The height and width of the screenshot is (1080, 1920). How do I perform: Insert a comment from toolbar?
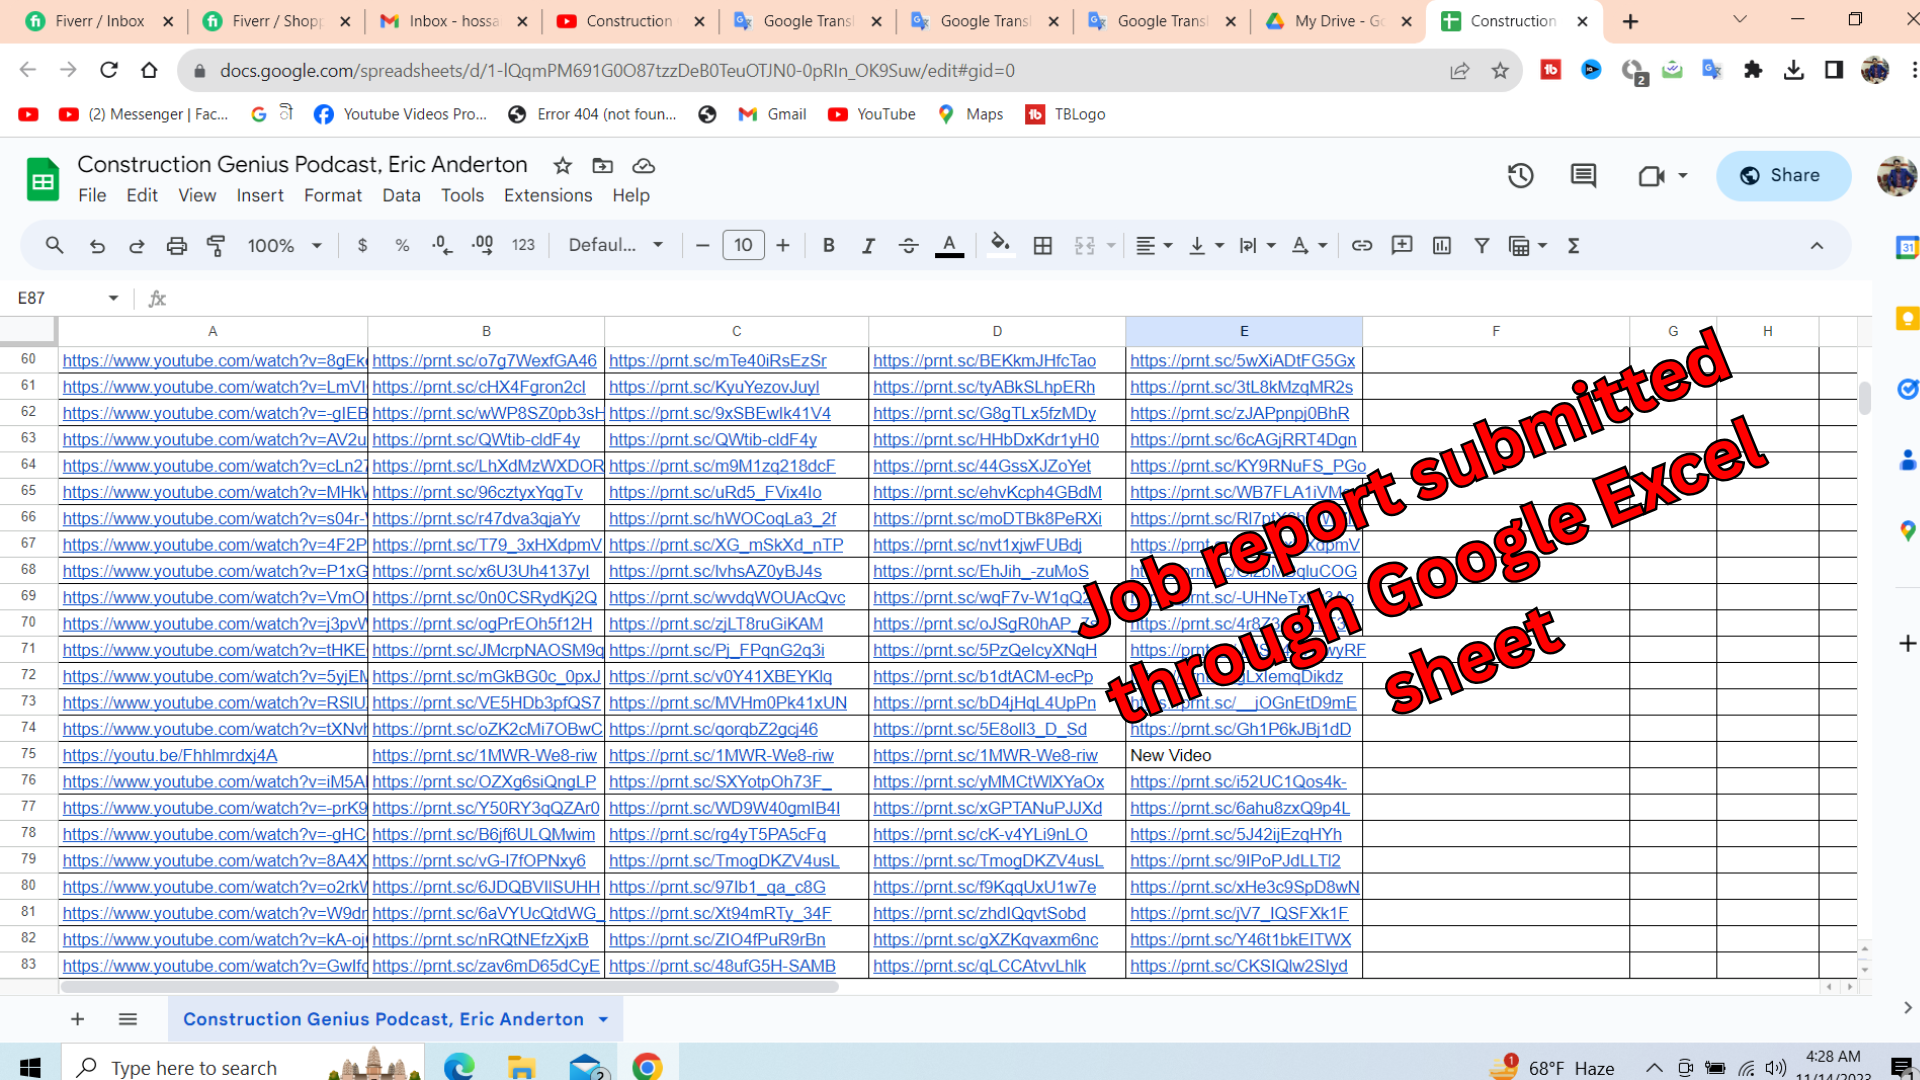point(1402,245)
